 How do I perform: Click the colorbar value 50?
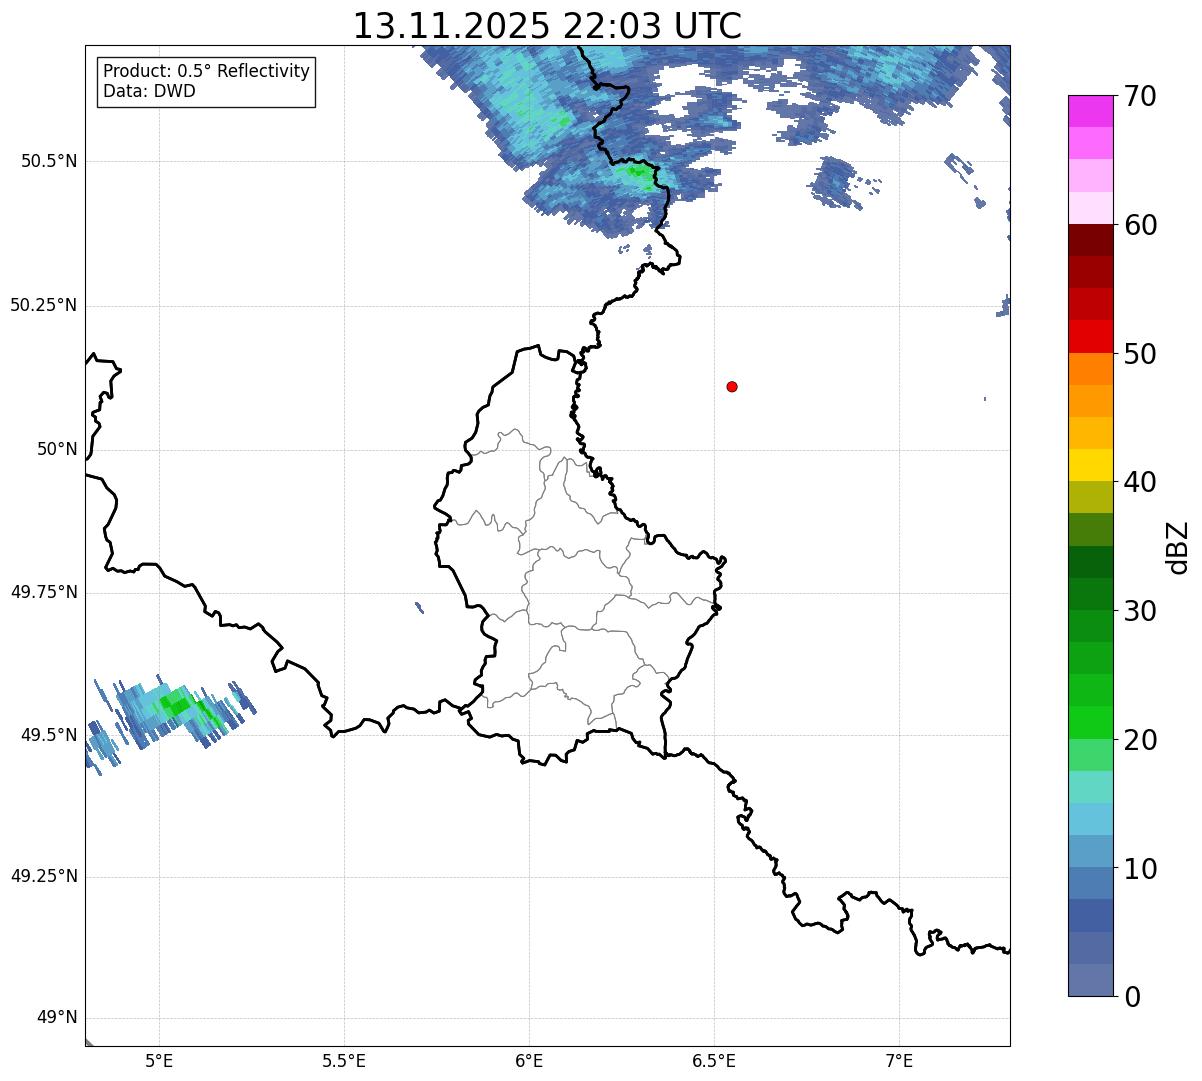coord(1141,354)
